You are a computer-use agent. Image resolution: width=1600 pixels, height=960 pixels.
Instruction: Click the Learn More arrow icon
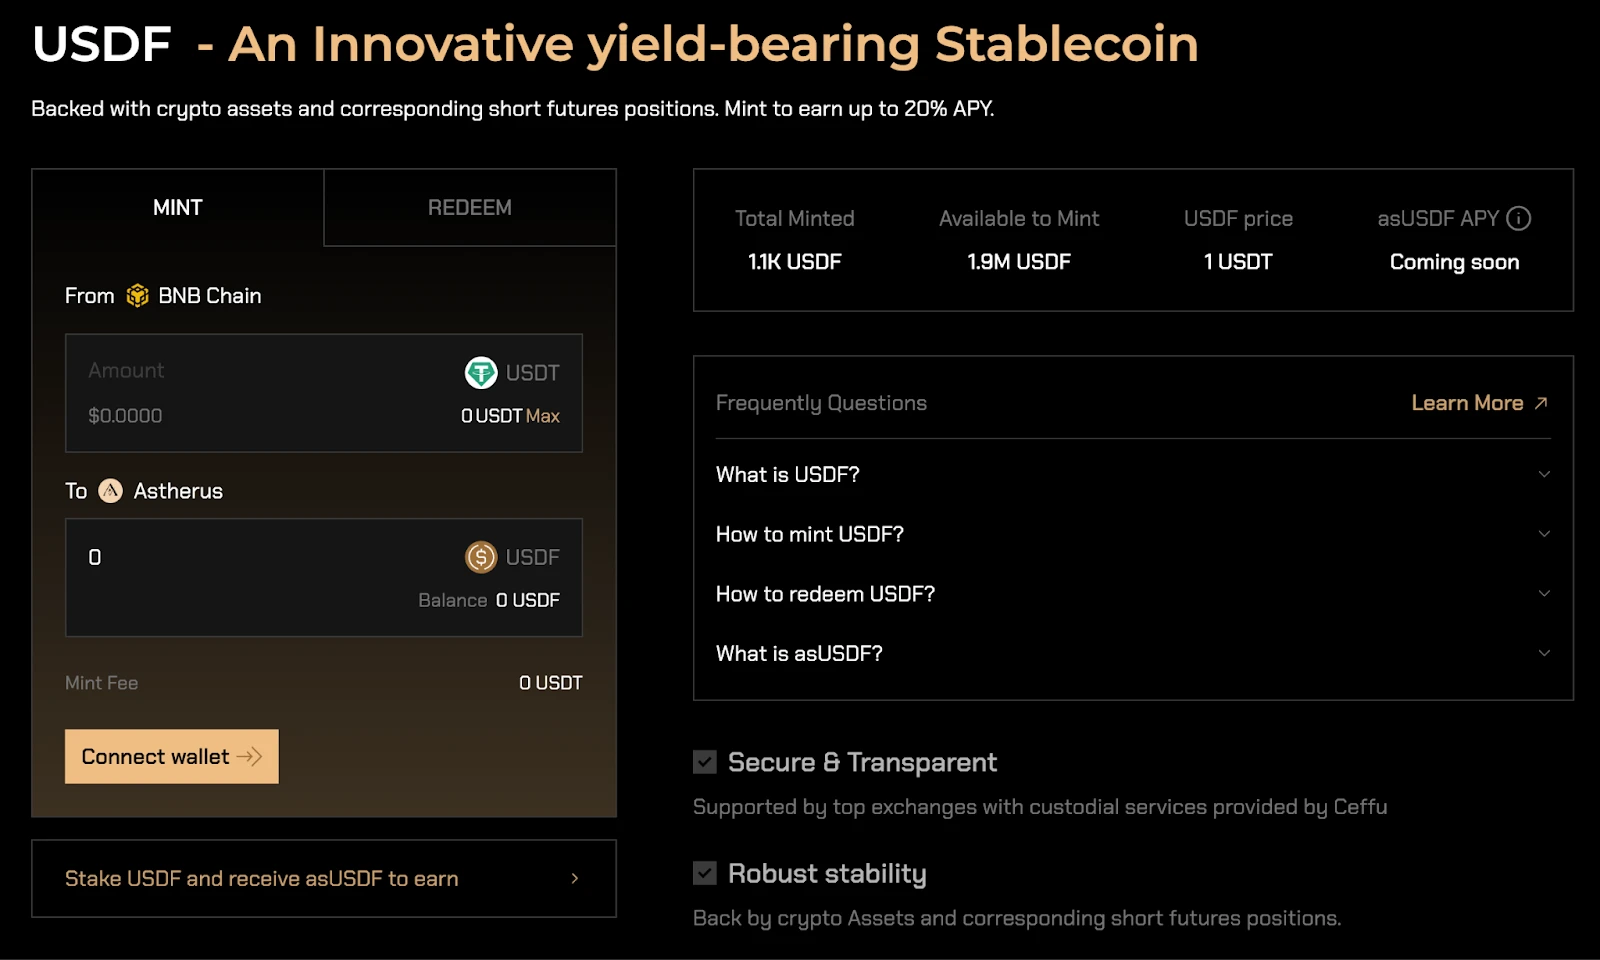click(x=1541, y=403)
